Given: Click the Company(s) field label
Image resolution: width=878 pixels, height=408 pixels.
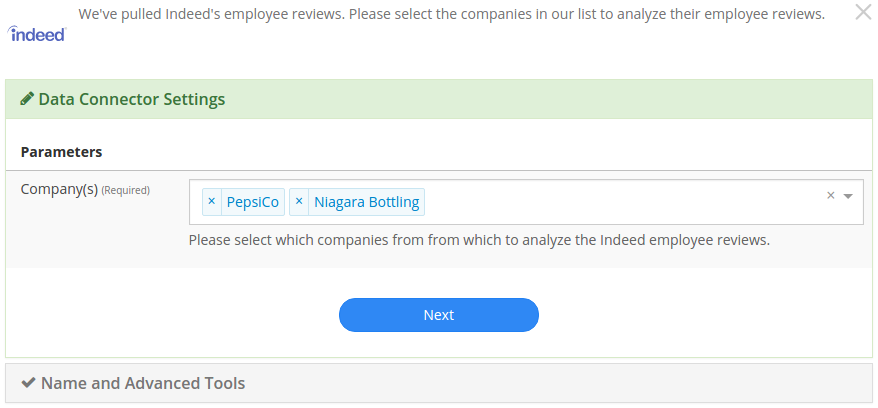Looking at the screenshot, I should point(59,190).
